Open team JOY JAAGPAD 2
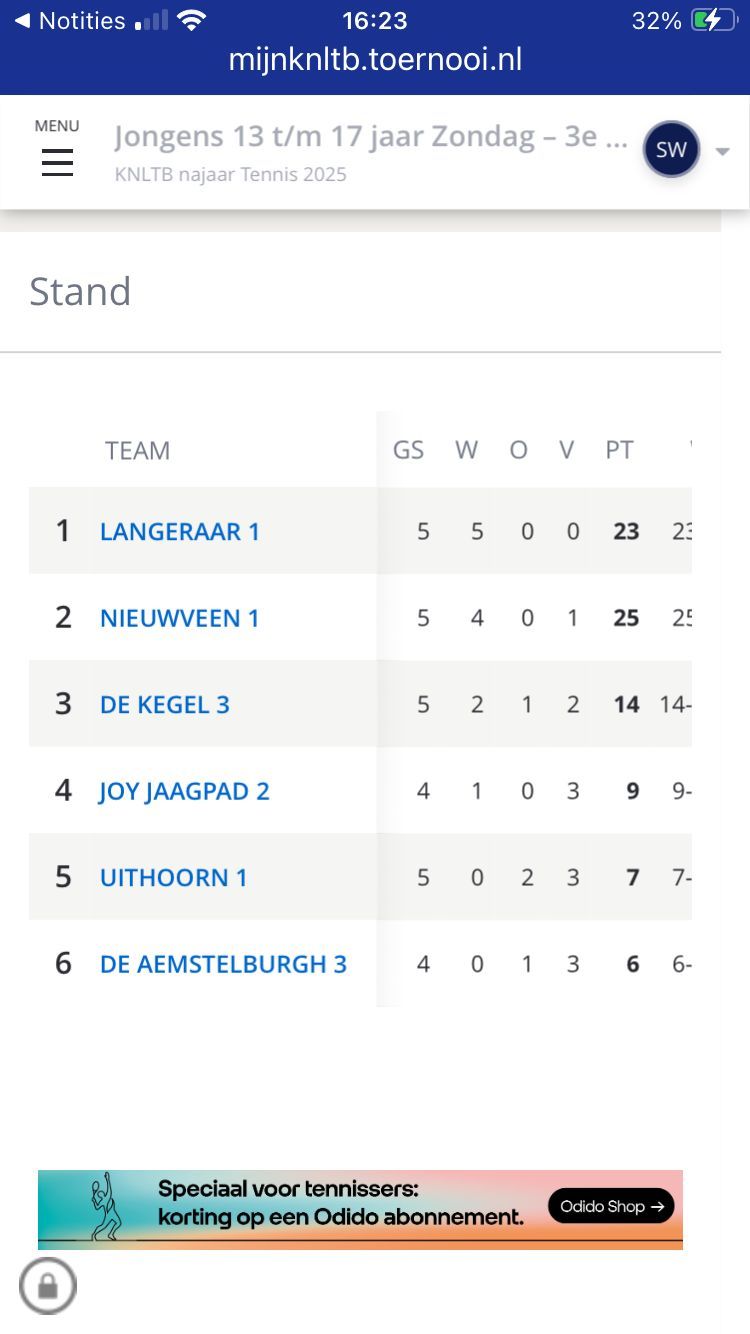 pos(185,791)
